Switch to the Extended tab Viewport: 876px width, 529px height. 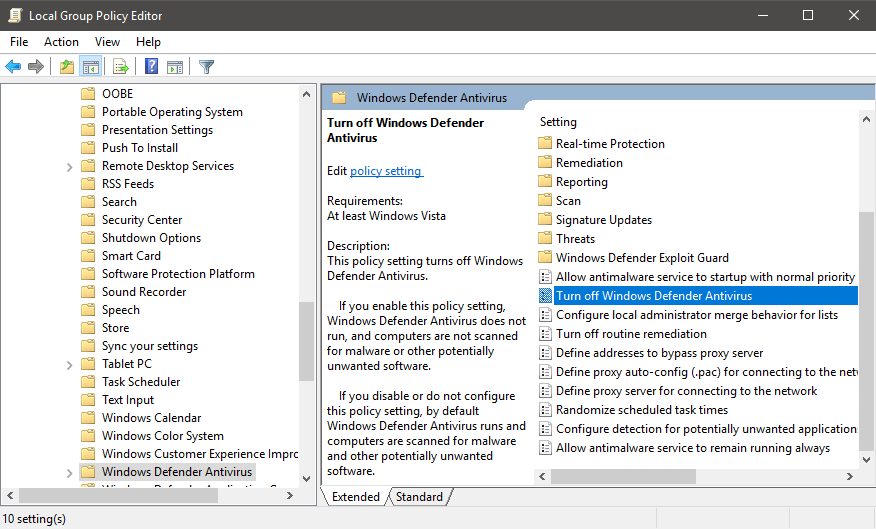coord(355,497)
